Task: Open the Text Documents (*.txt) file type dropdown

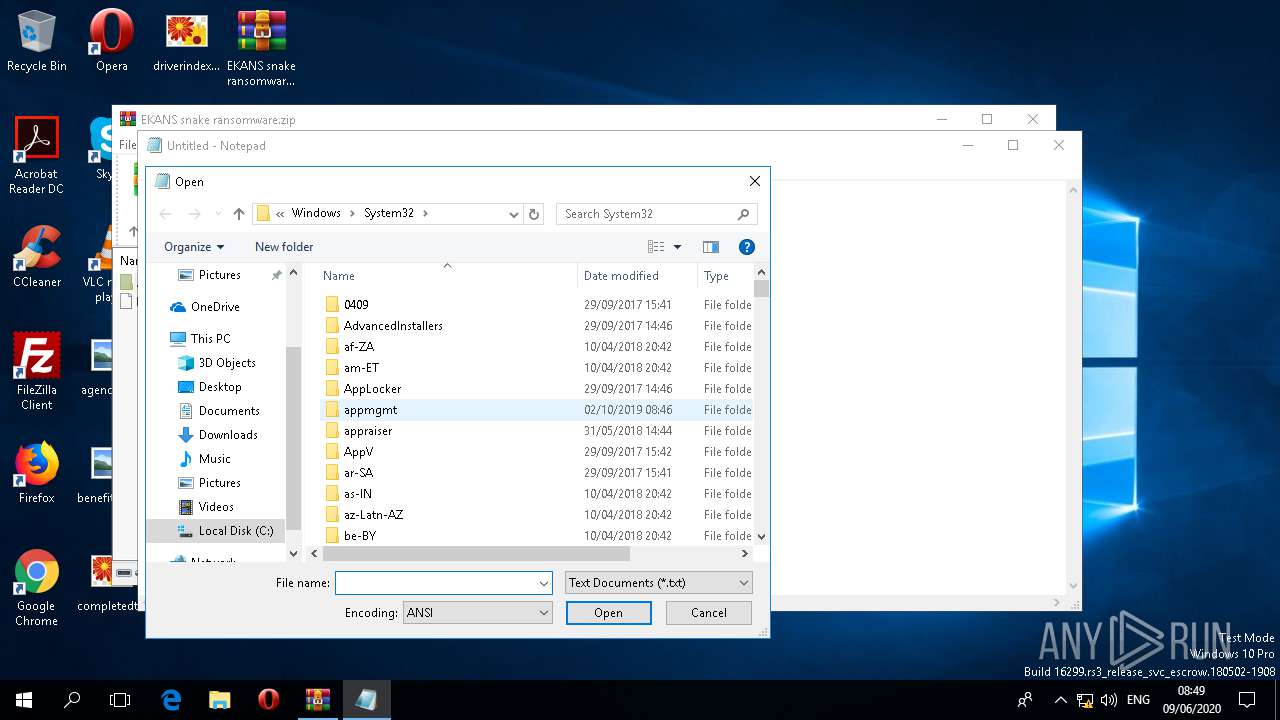Action: tap(659, 583)
